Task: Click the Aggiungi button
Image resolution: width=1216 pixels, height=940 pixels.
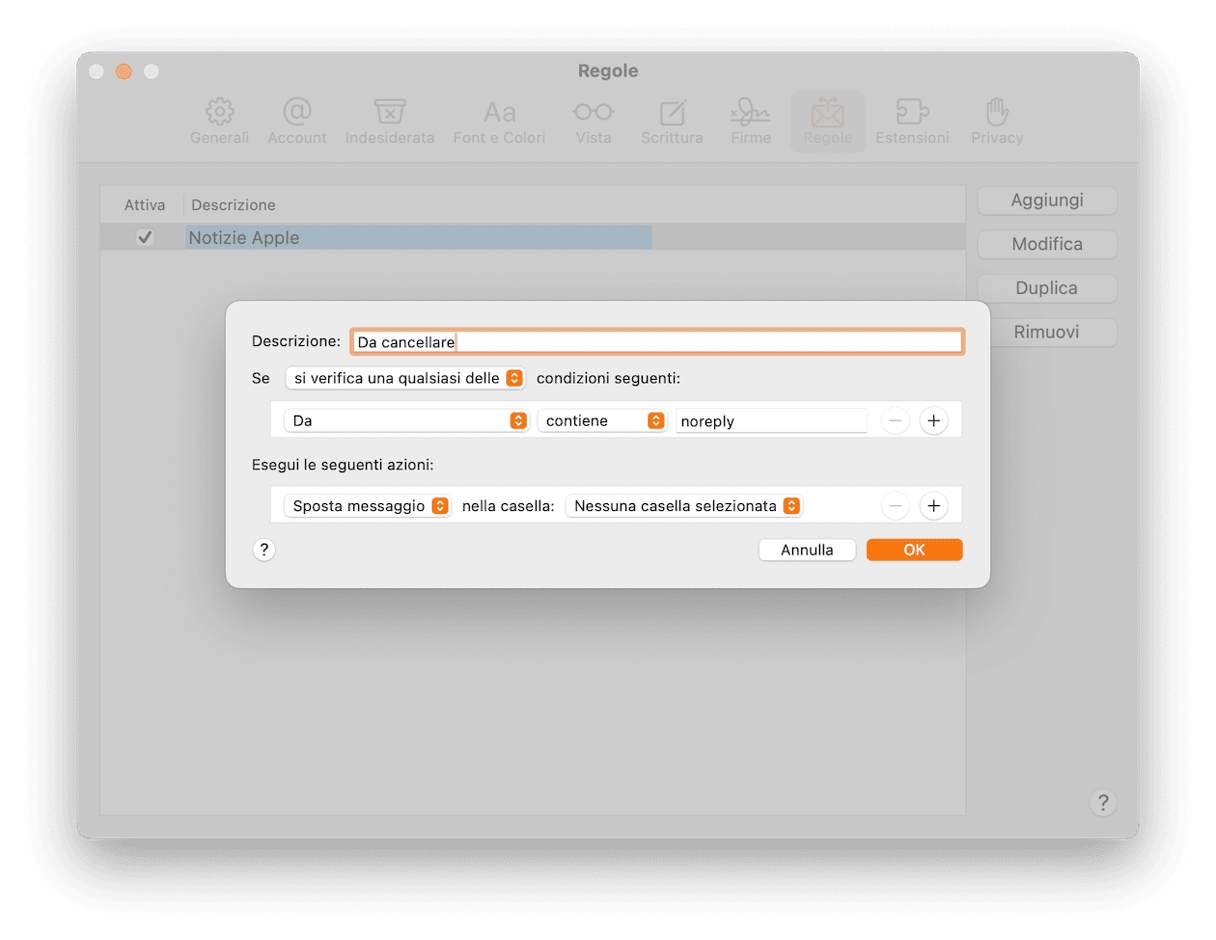Action: point(1047,200)
